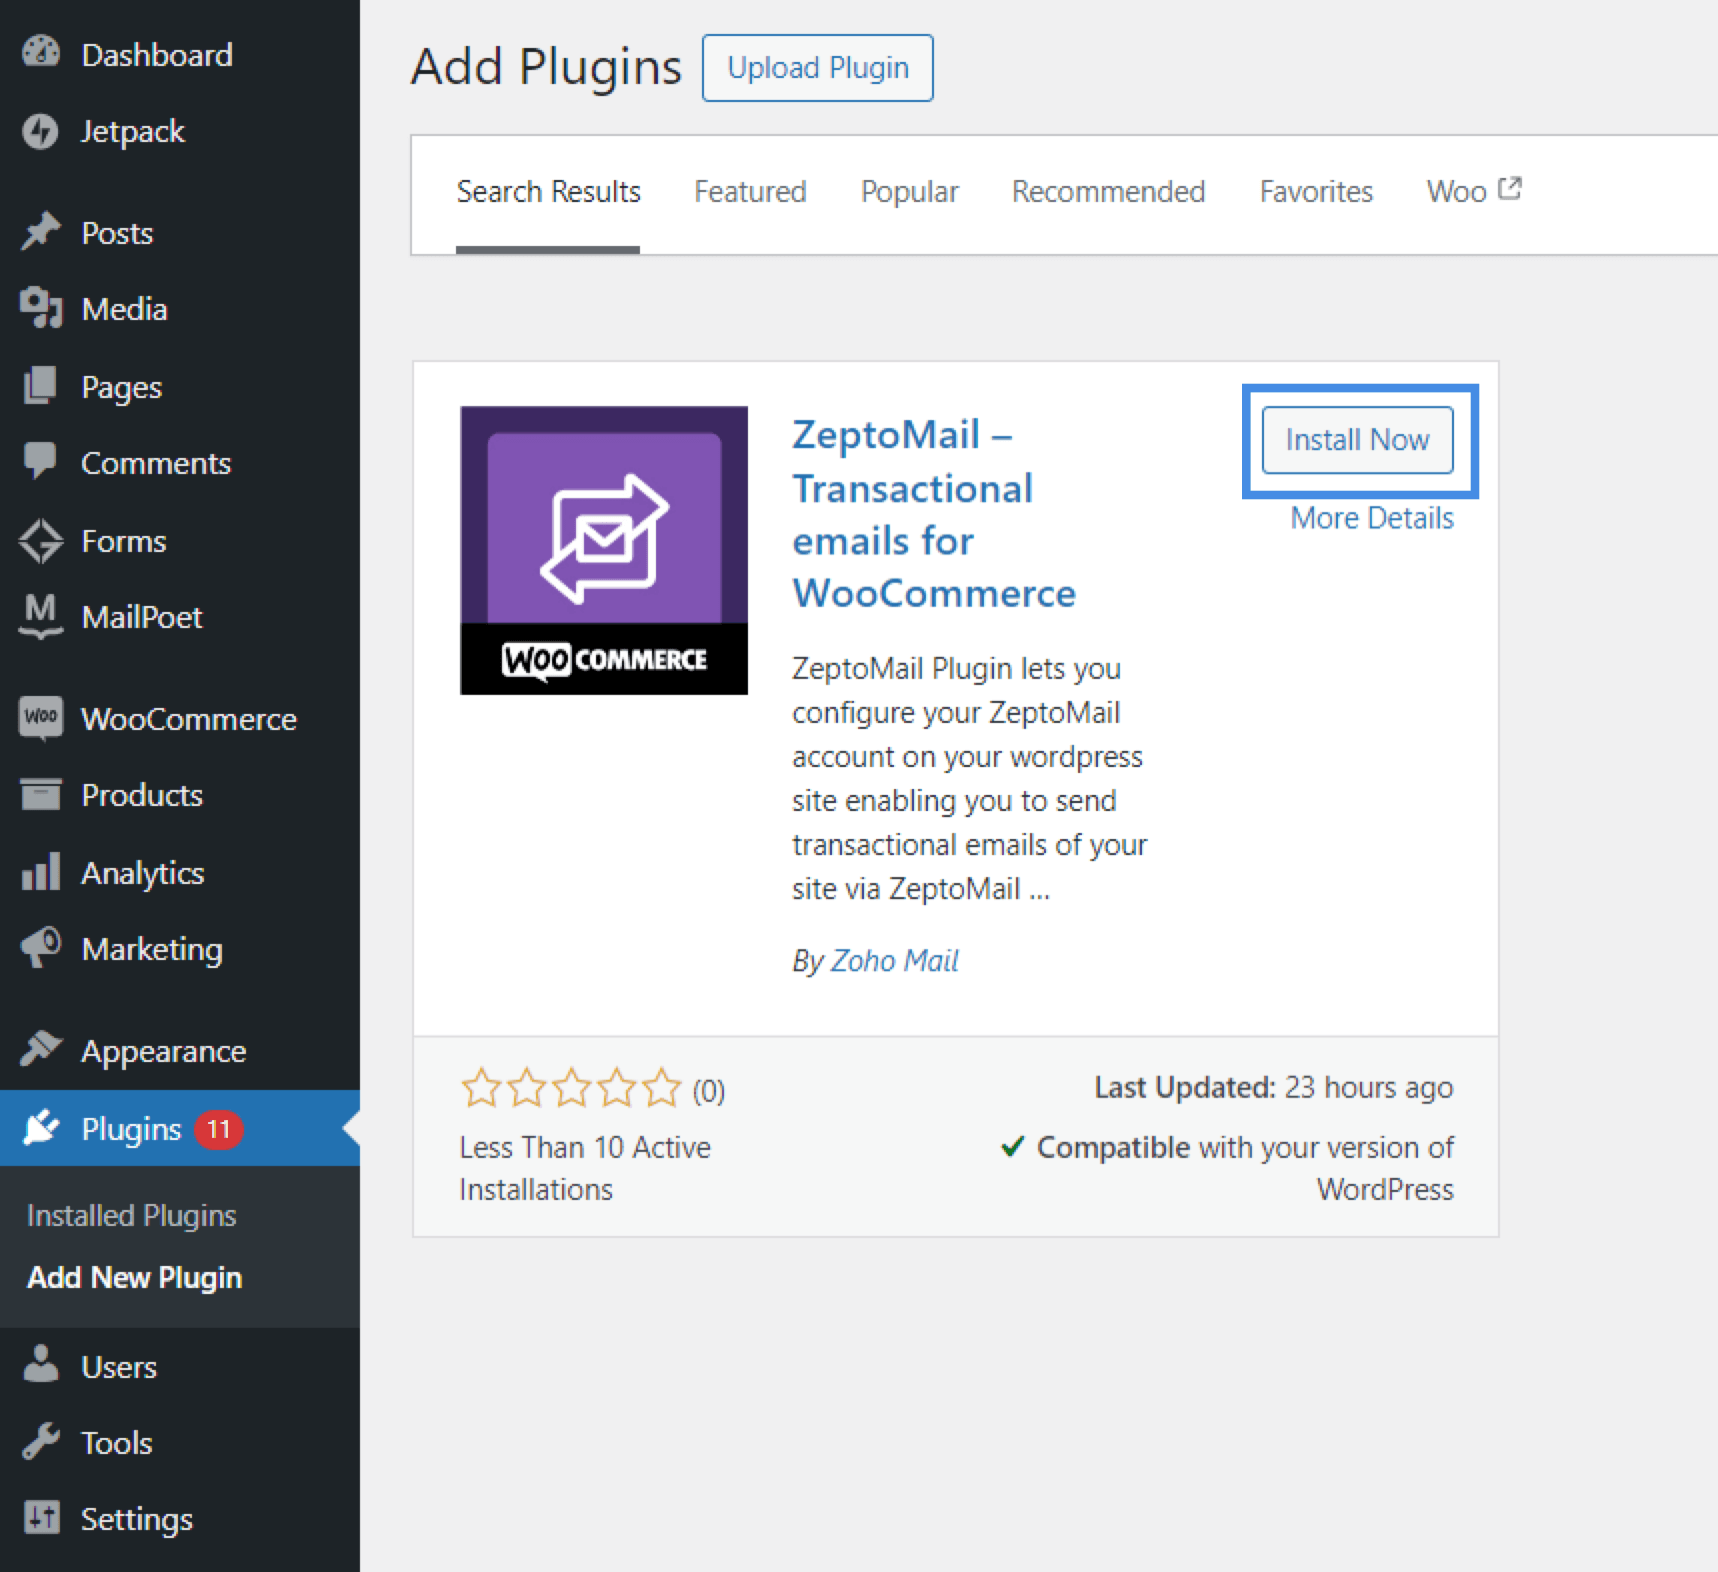The height and width of the screenshot is (1572, 1718).
Task: Open the Media menu label
Action: pos(124,309)
